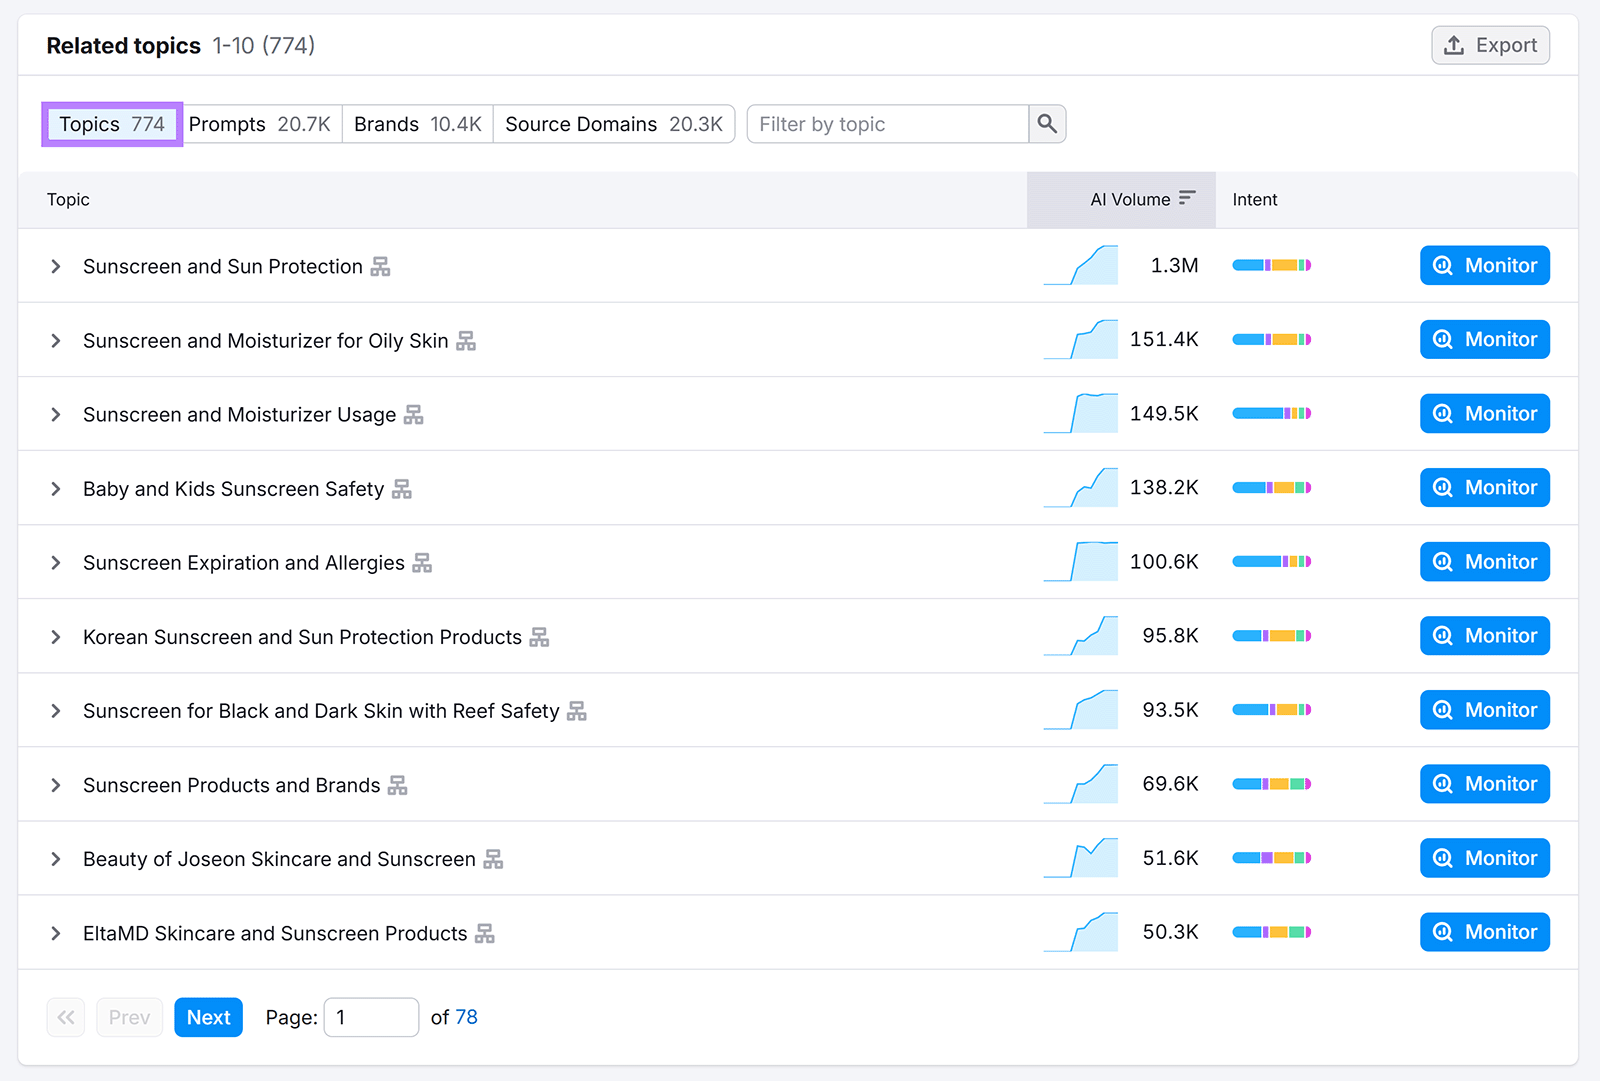
Task: Click the sort icon next to AI Volume
Action: tap(1187, 198)
